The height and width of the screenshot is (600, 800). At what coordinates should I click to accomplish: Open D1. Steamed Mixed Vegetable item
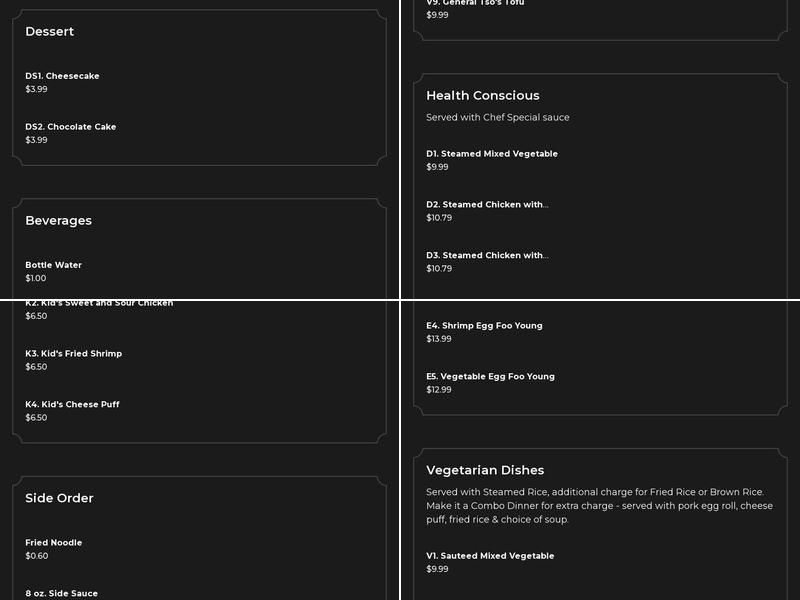[491, 154]
